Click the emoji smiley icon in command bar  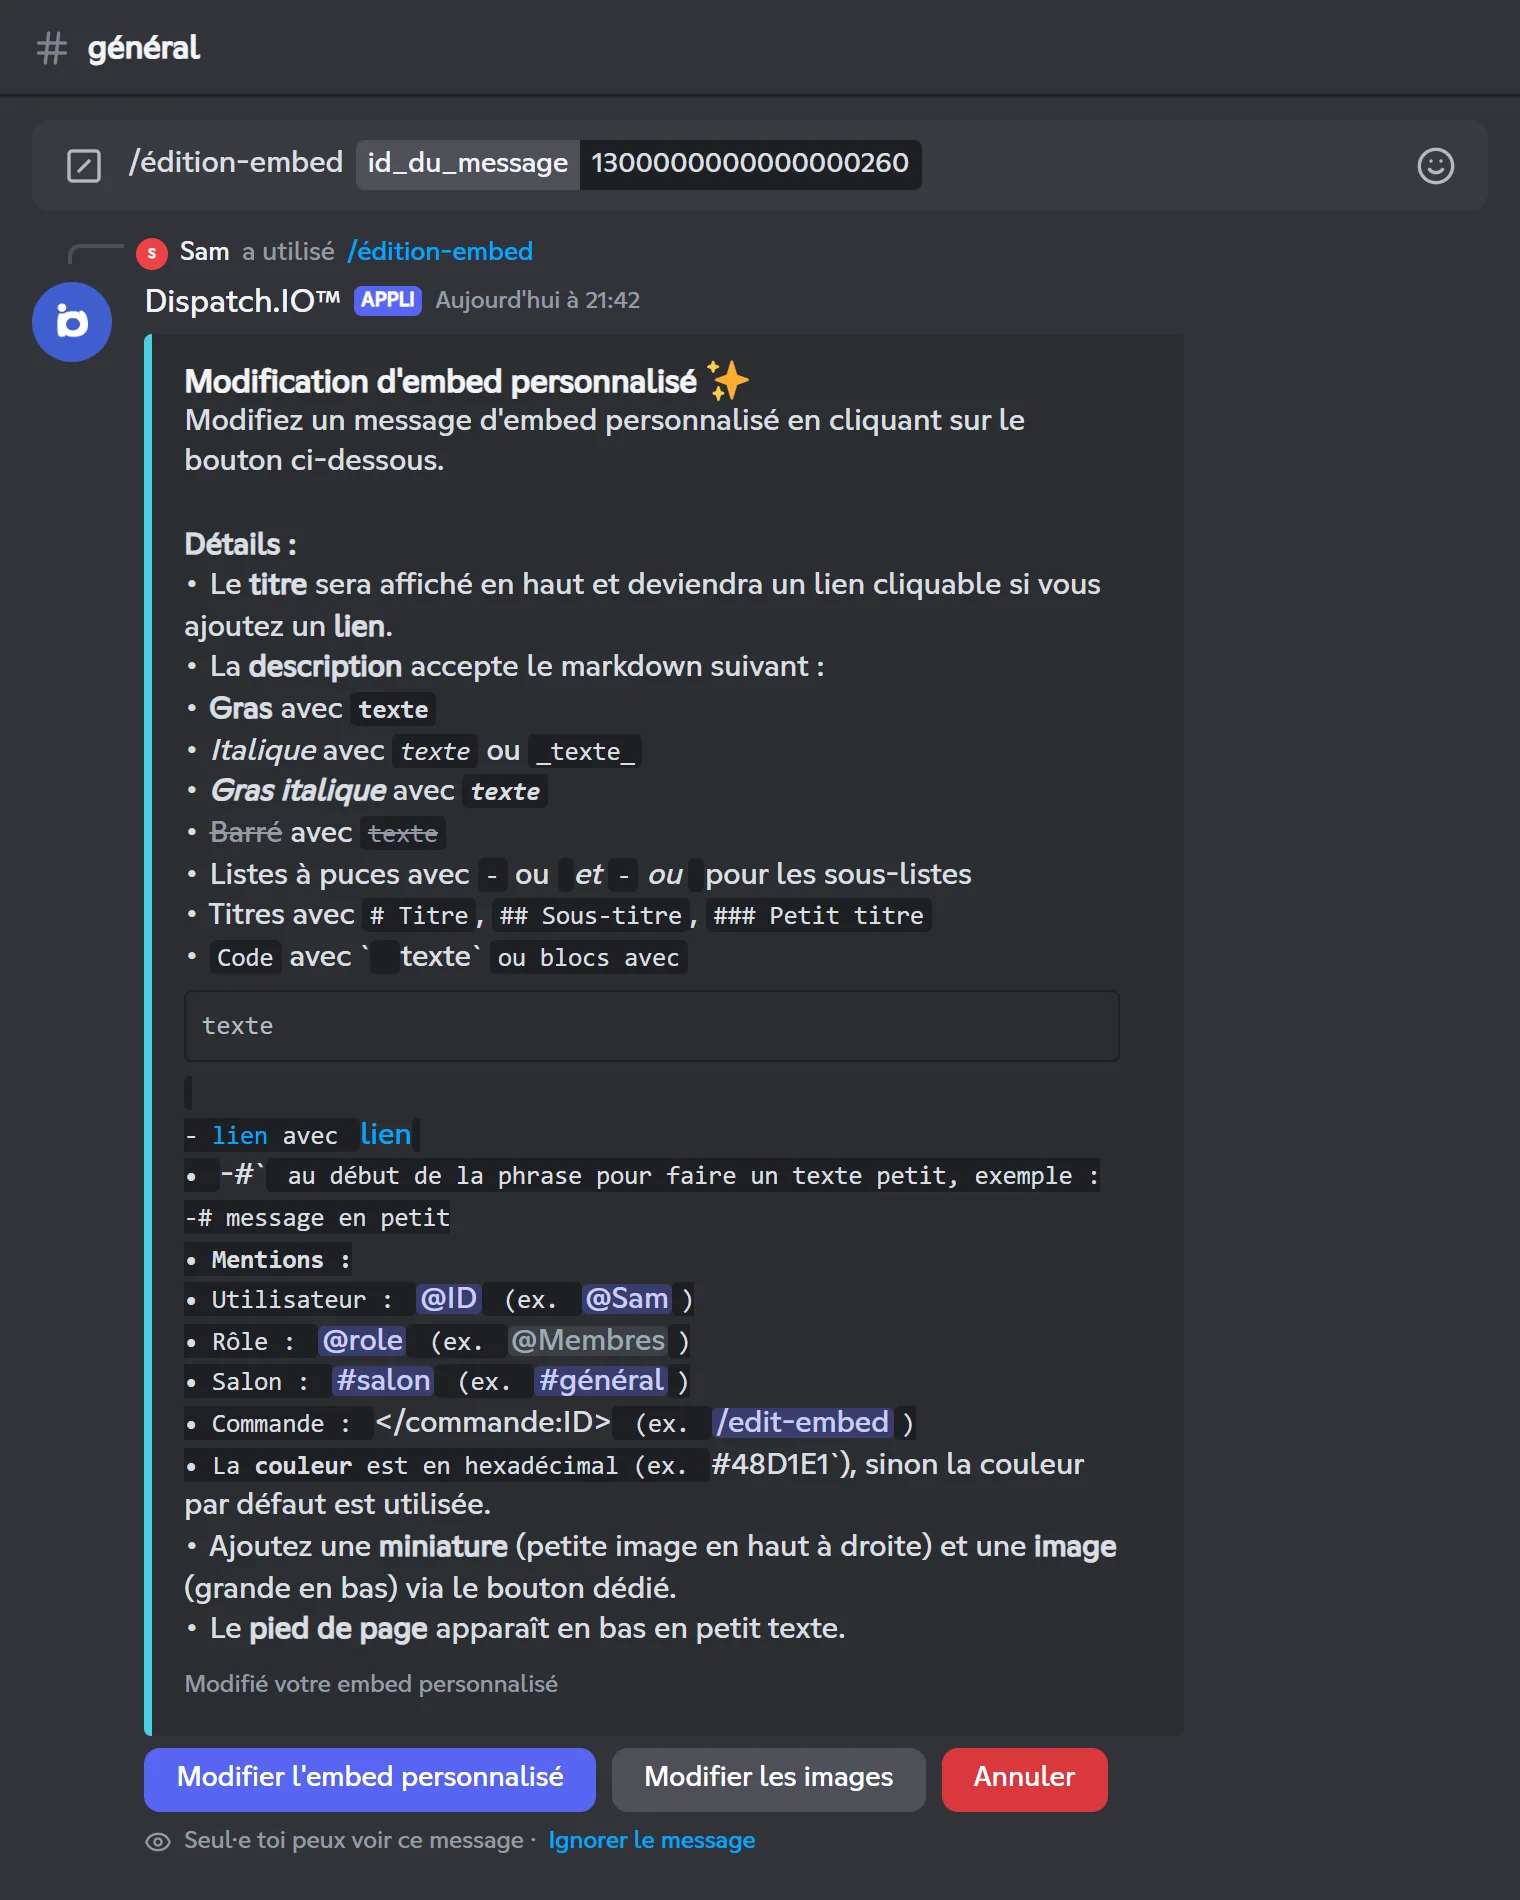click(x=1435, y=166)
